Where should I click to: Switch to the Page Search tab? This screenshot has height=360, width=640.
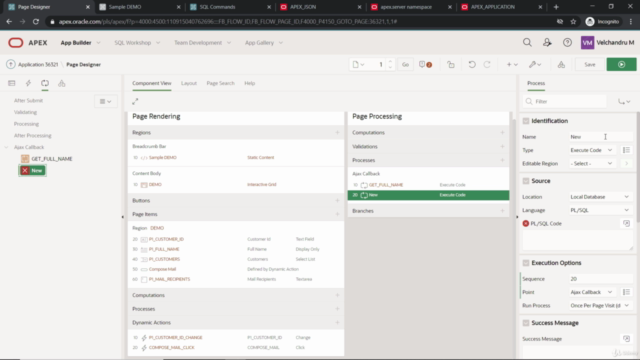coord(220,83)
